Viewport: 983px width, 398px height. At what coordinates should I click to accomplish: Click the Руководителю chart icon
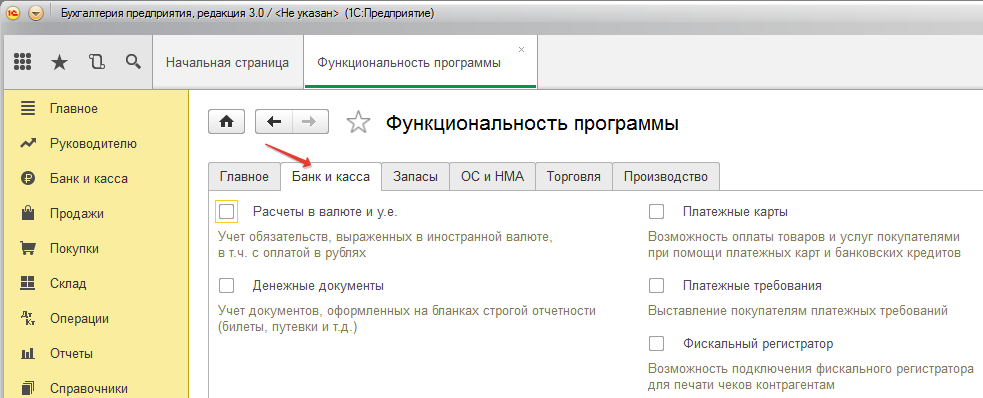coord(28,144)
